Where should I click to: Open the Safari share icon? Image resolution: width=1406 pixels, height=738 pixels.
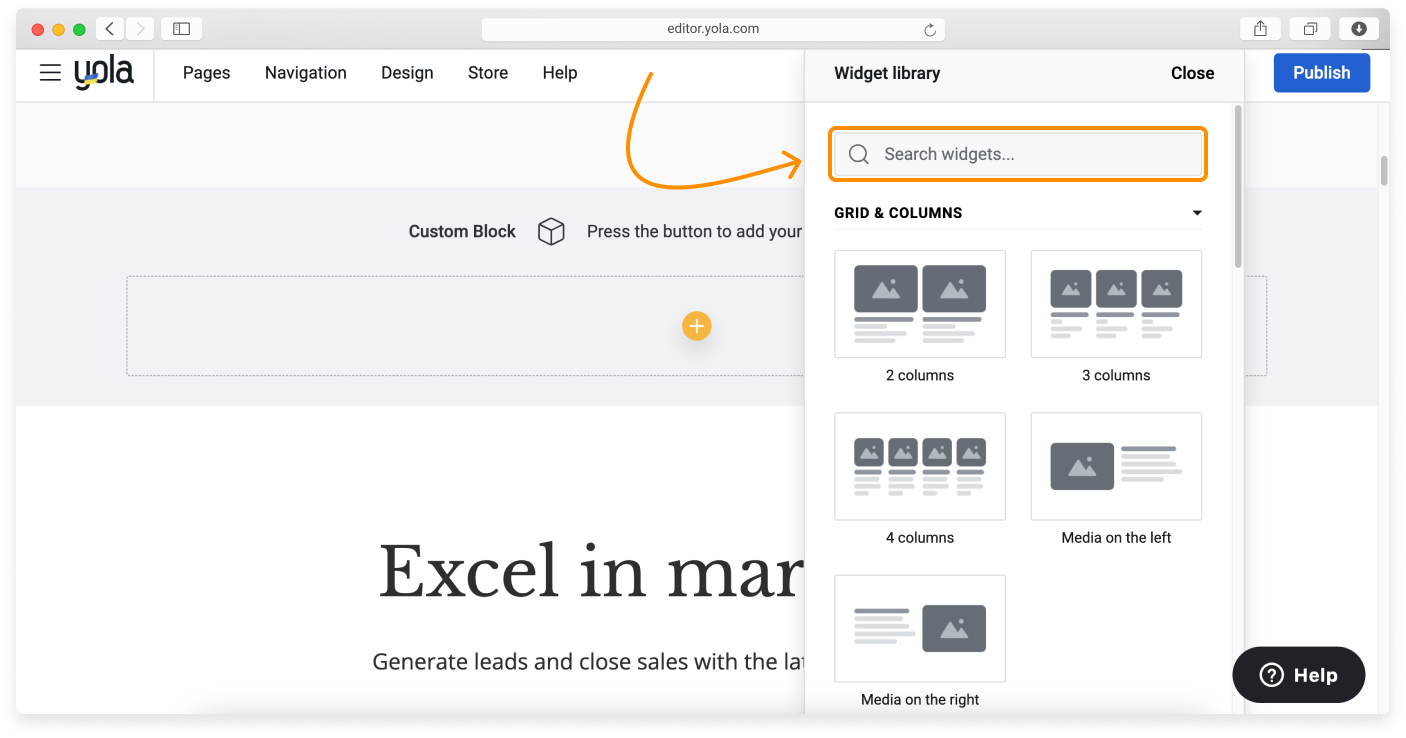[x=1260, y=29]
